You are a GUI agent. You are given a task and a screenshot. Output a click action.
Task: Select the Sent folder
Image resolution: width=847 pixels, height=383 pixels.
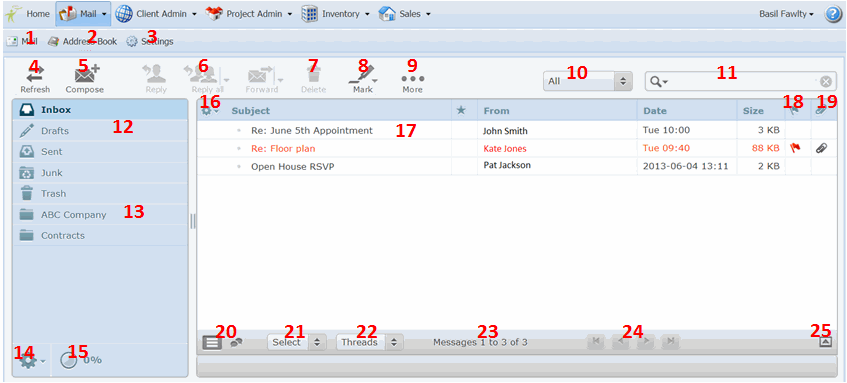click(x=100, y=152)
